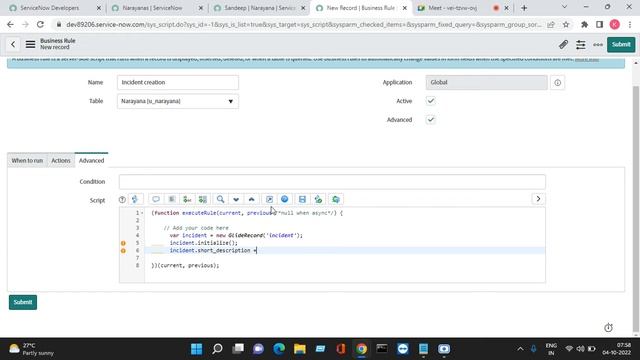
Task: Open the Table dropdown Narayana
Action: coord(178,101)
